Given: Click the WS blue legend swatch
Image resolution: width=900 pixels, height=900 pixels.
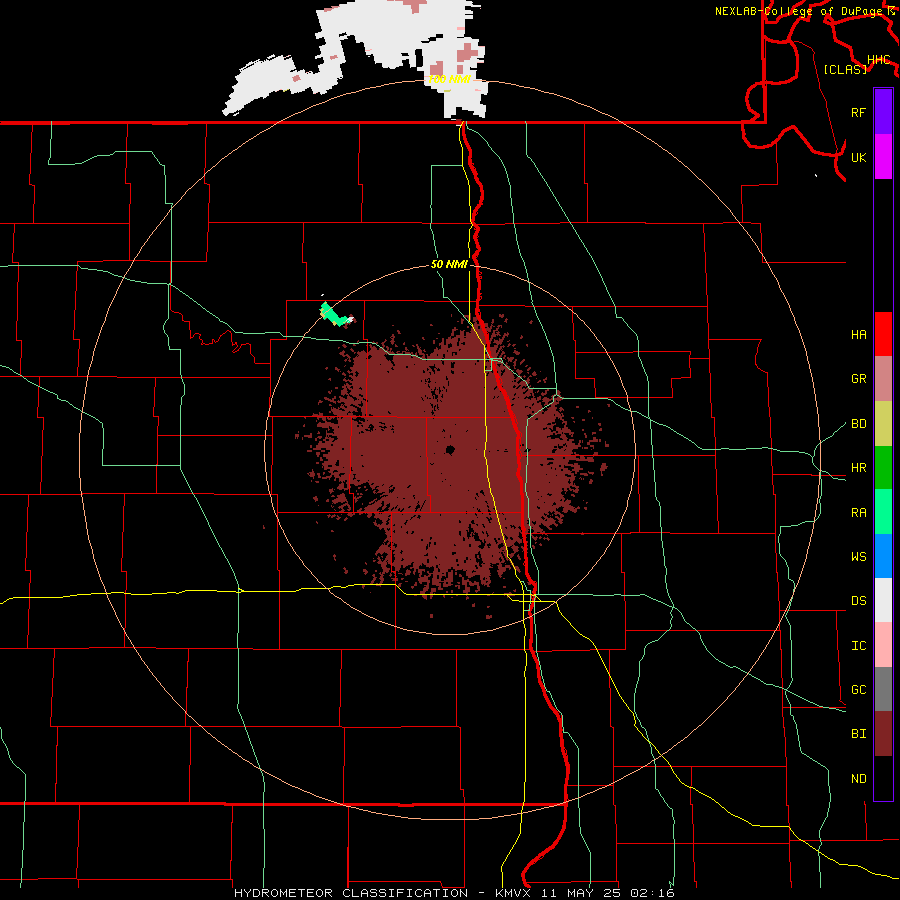Looking at the screenshot, I should [x=883, y=556].
